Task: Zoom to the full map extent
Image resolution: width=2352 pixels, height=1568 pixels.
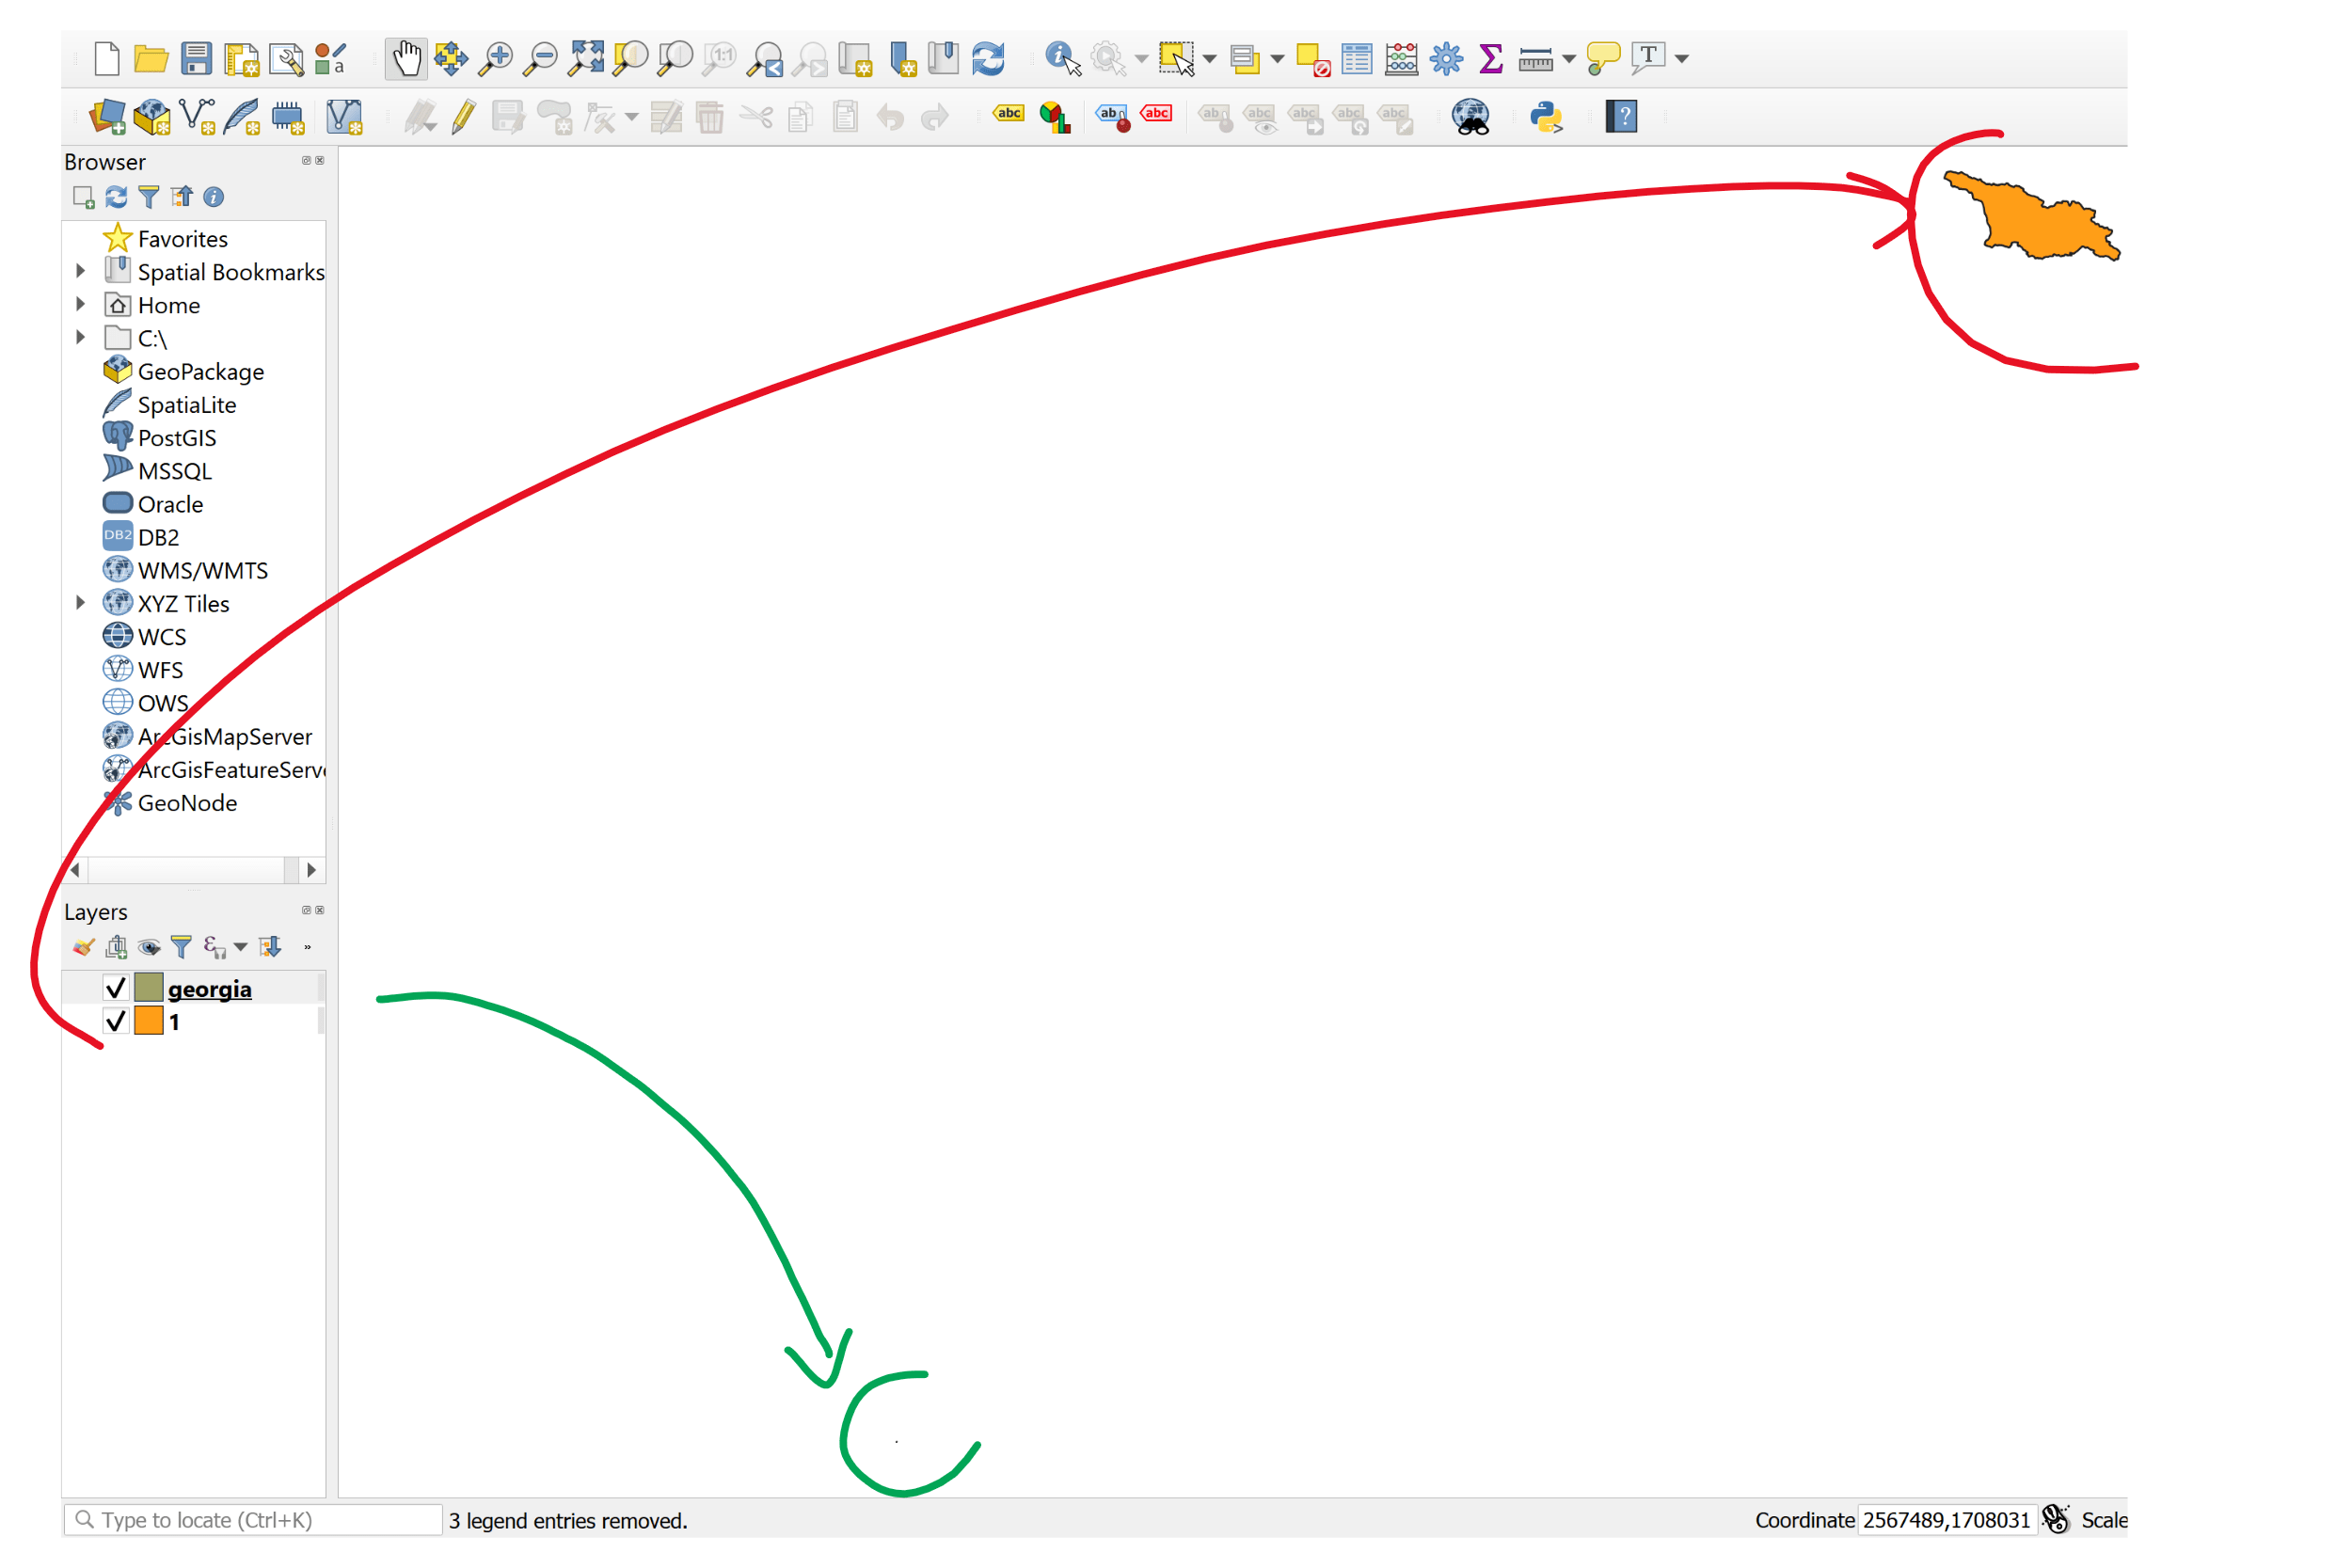Action: tap(586, 58)
